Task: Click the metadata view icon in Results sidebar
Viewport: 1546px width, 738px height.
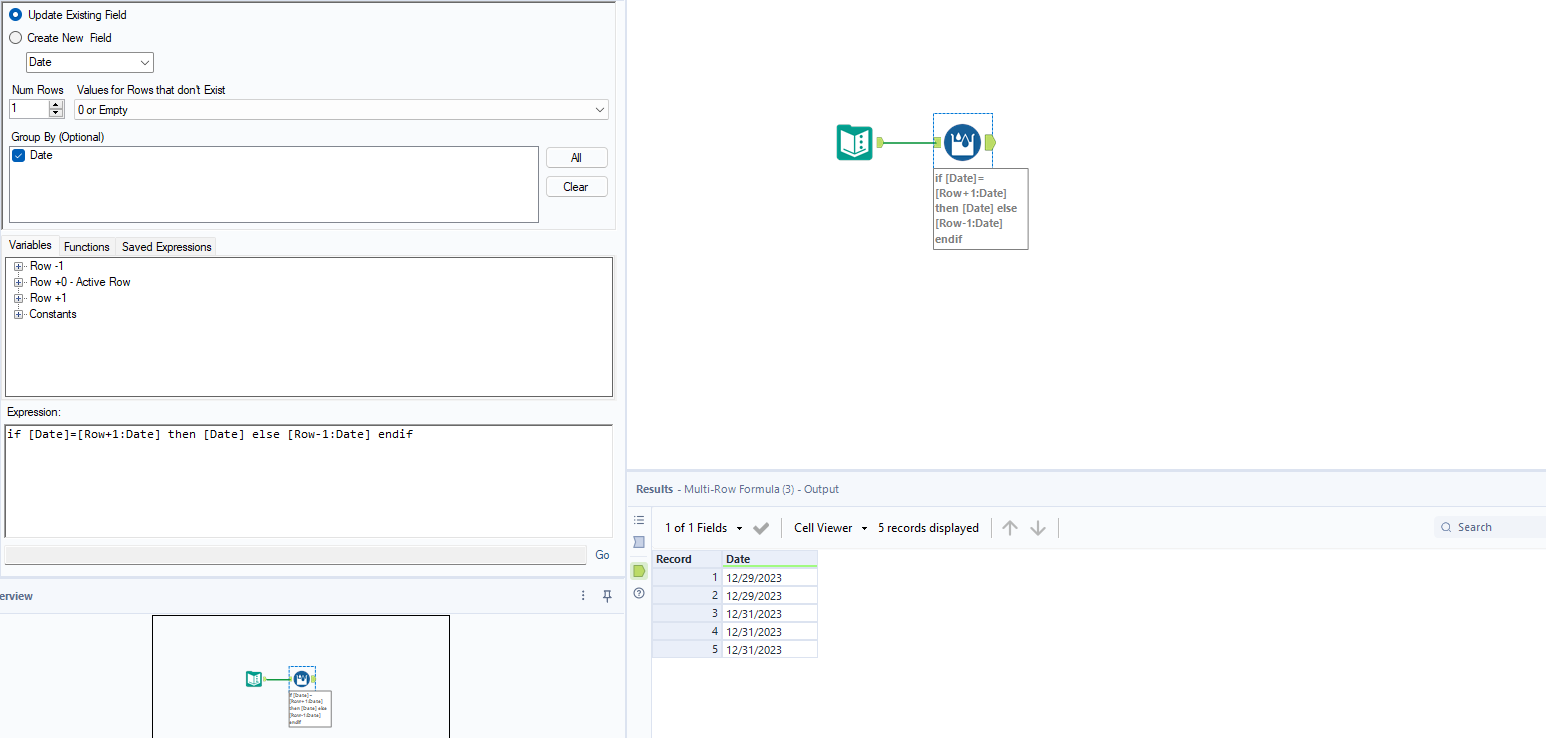Action: (x=639, y=542)
